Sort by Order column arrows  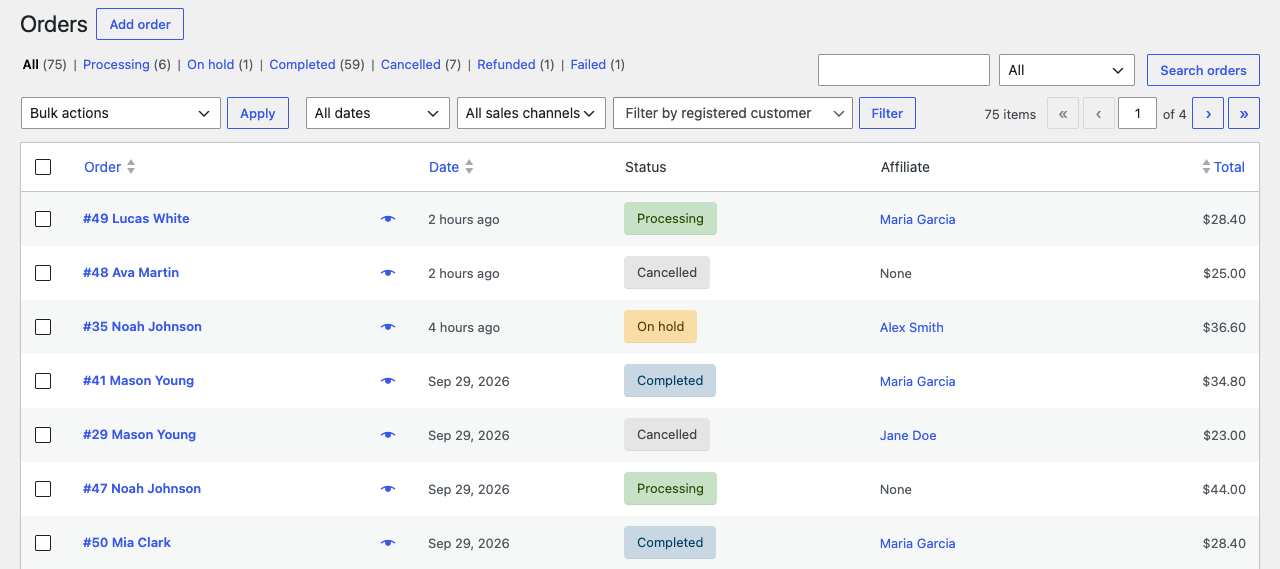point(131,167)
